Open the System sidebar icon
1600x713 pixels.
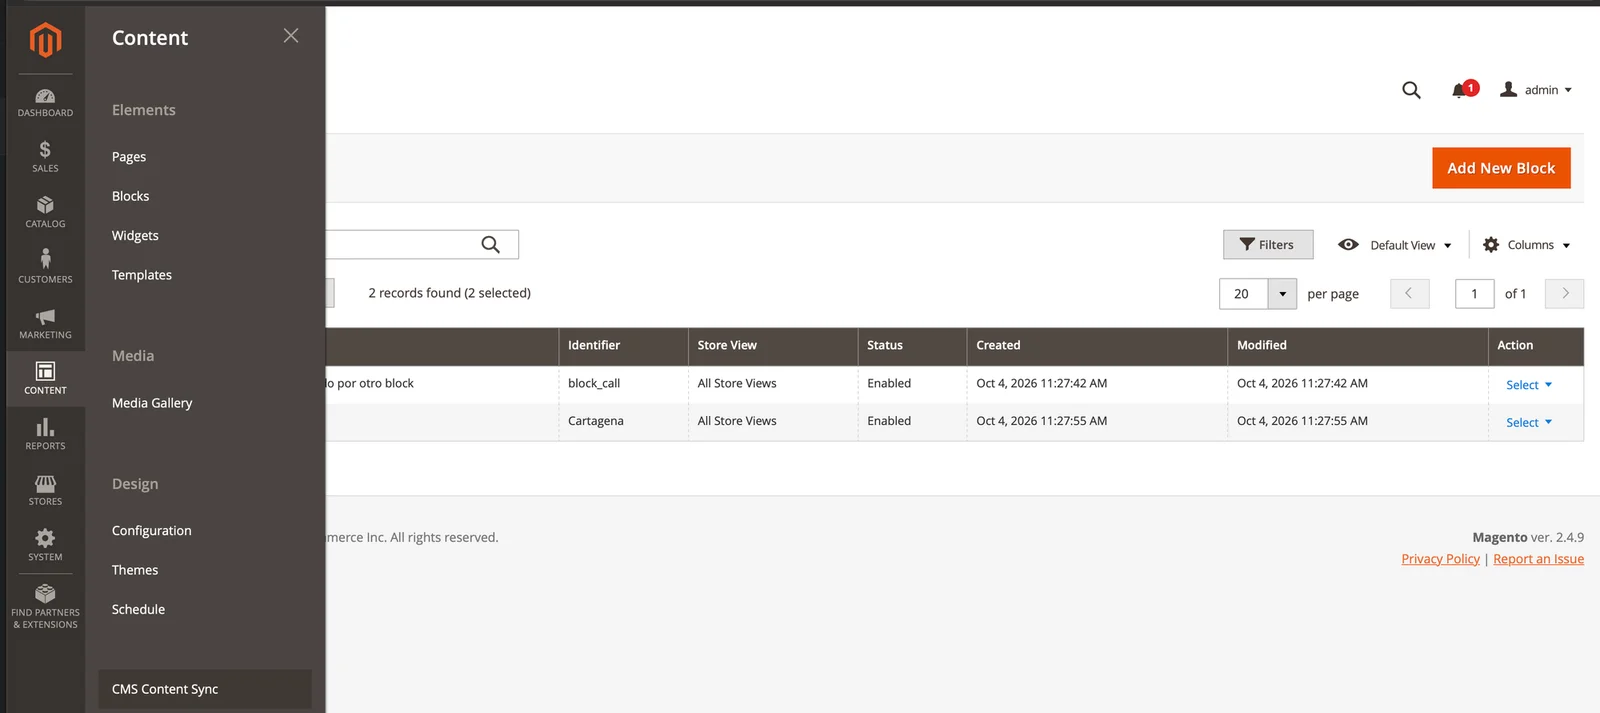(x=45, y=546)
